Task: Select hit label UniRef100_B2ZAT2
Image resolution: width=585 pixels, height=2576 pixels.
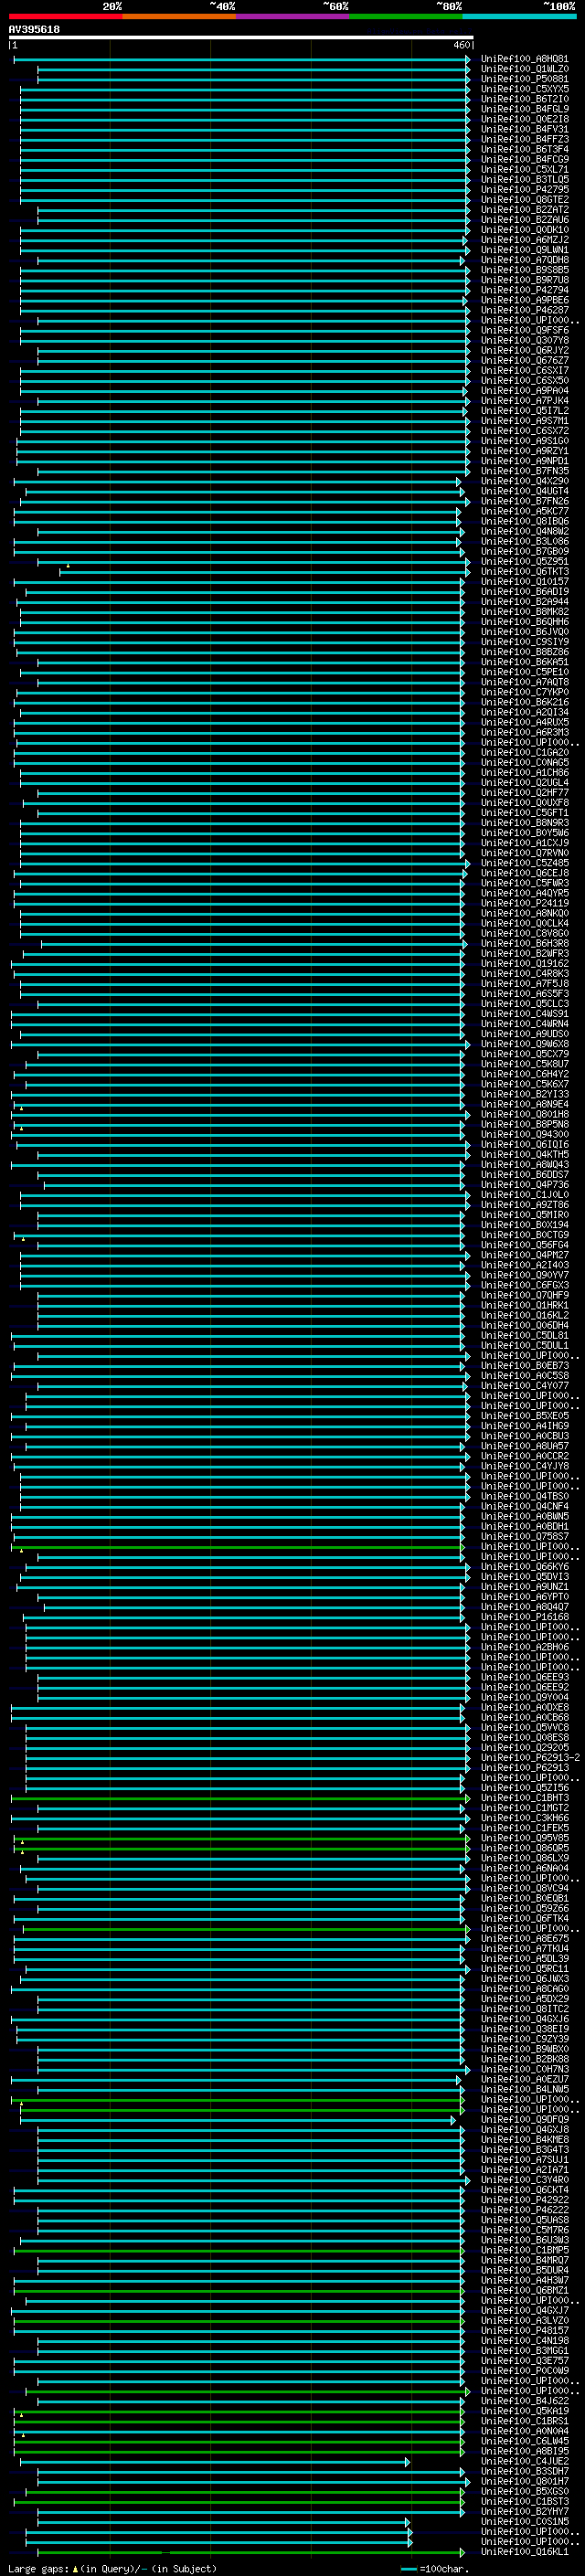Action: click(x=524, y=209)
